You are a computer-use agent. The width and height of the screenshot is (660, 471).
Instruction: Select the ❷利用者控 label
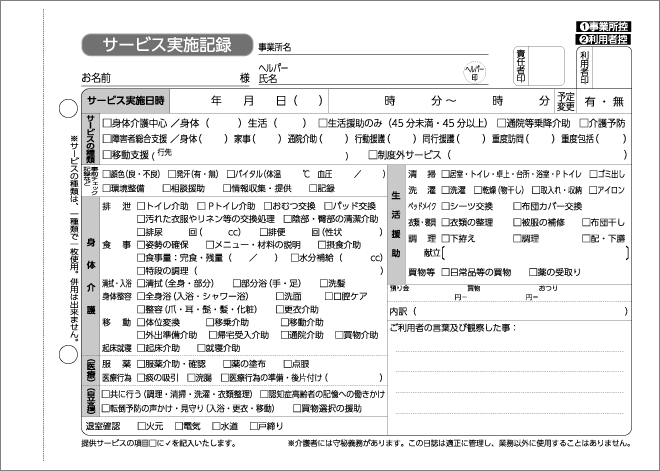click(604, 40)
